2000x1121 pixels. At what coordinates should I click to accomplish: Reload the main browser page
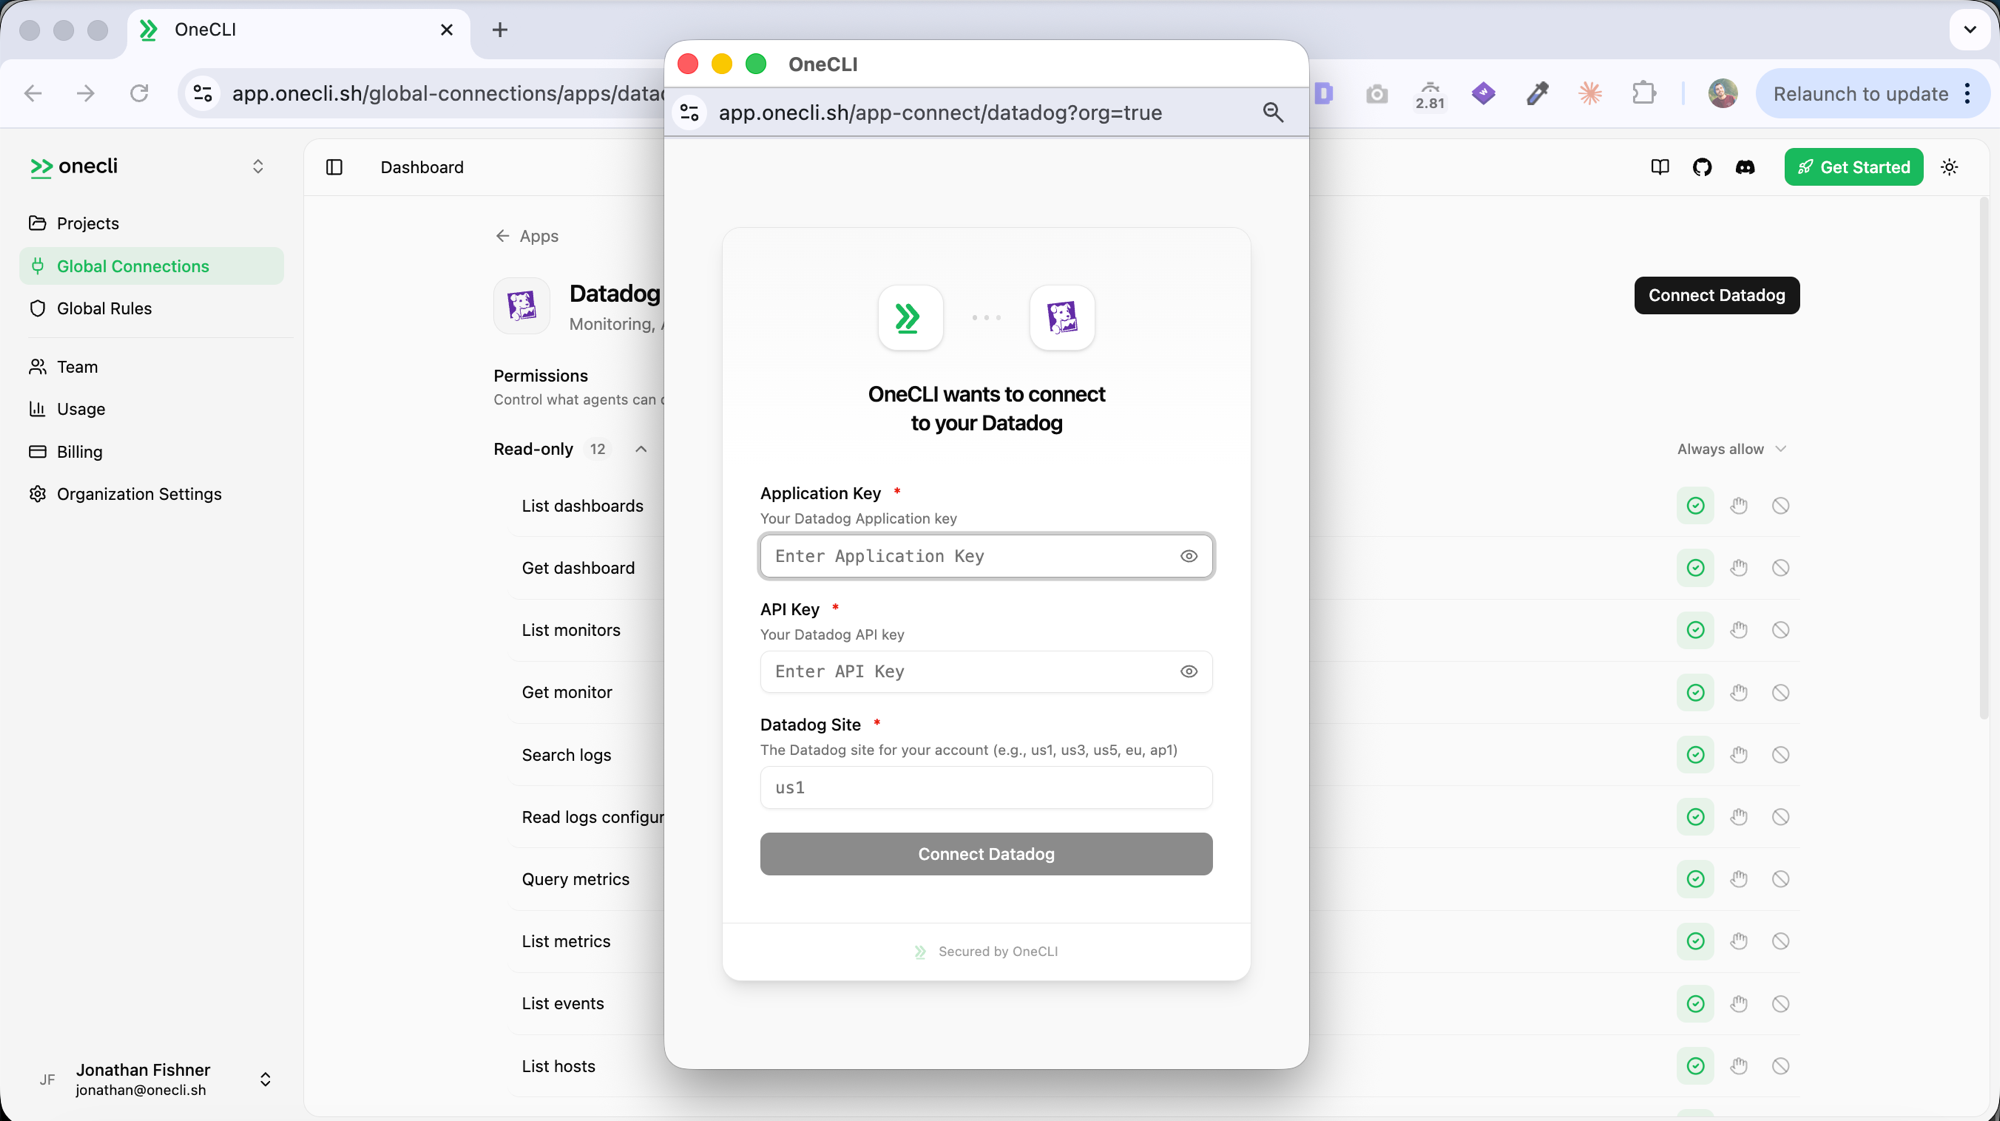[x=139, y=93]
